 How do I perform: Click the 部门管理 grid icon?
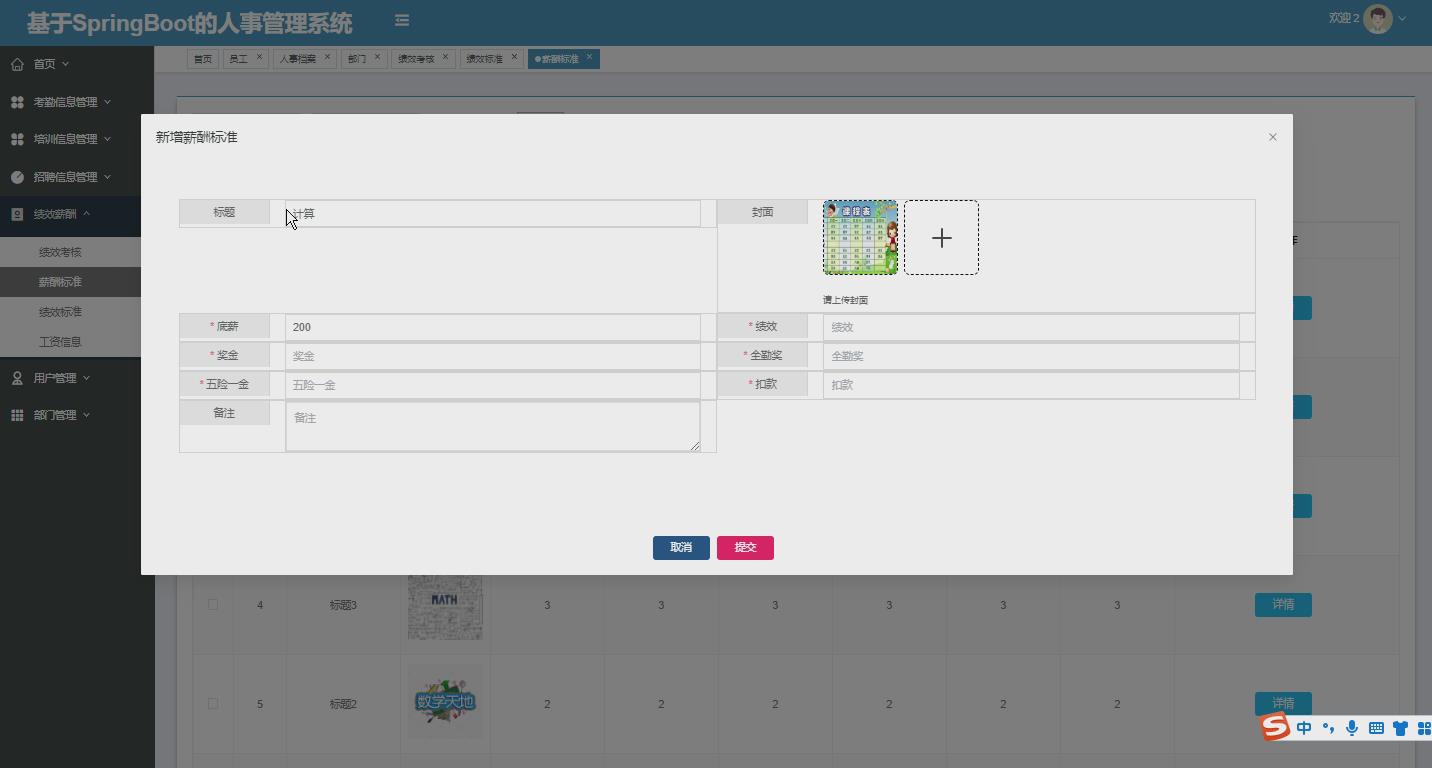(17, 415)
